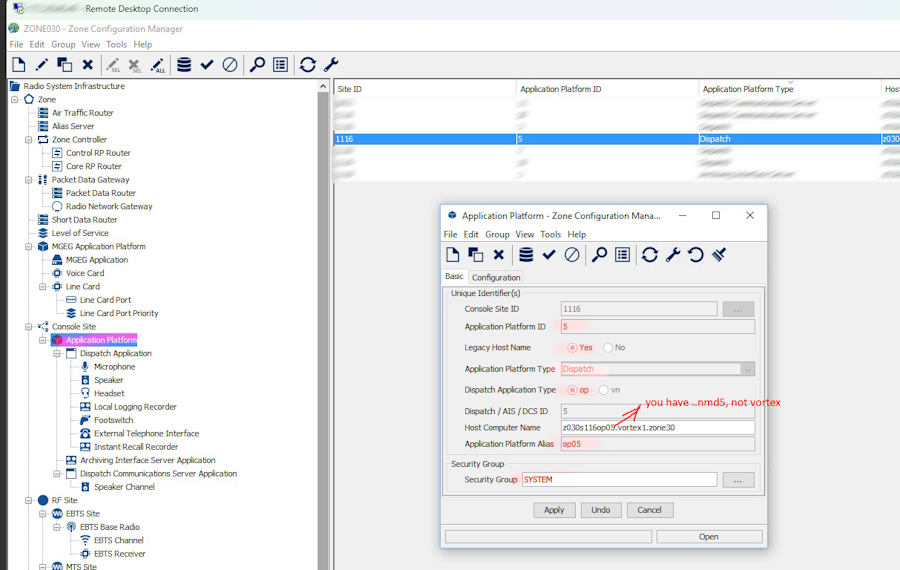Open the Application Platform Type dropdown
Viewport: 900px width, 570px height.
(x=747, y=369)
